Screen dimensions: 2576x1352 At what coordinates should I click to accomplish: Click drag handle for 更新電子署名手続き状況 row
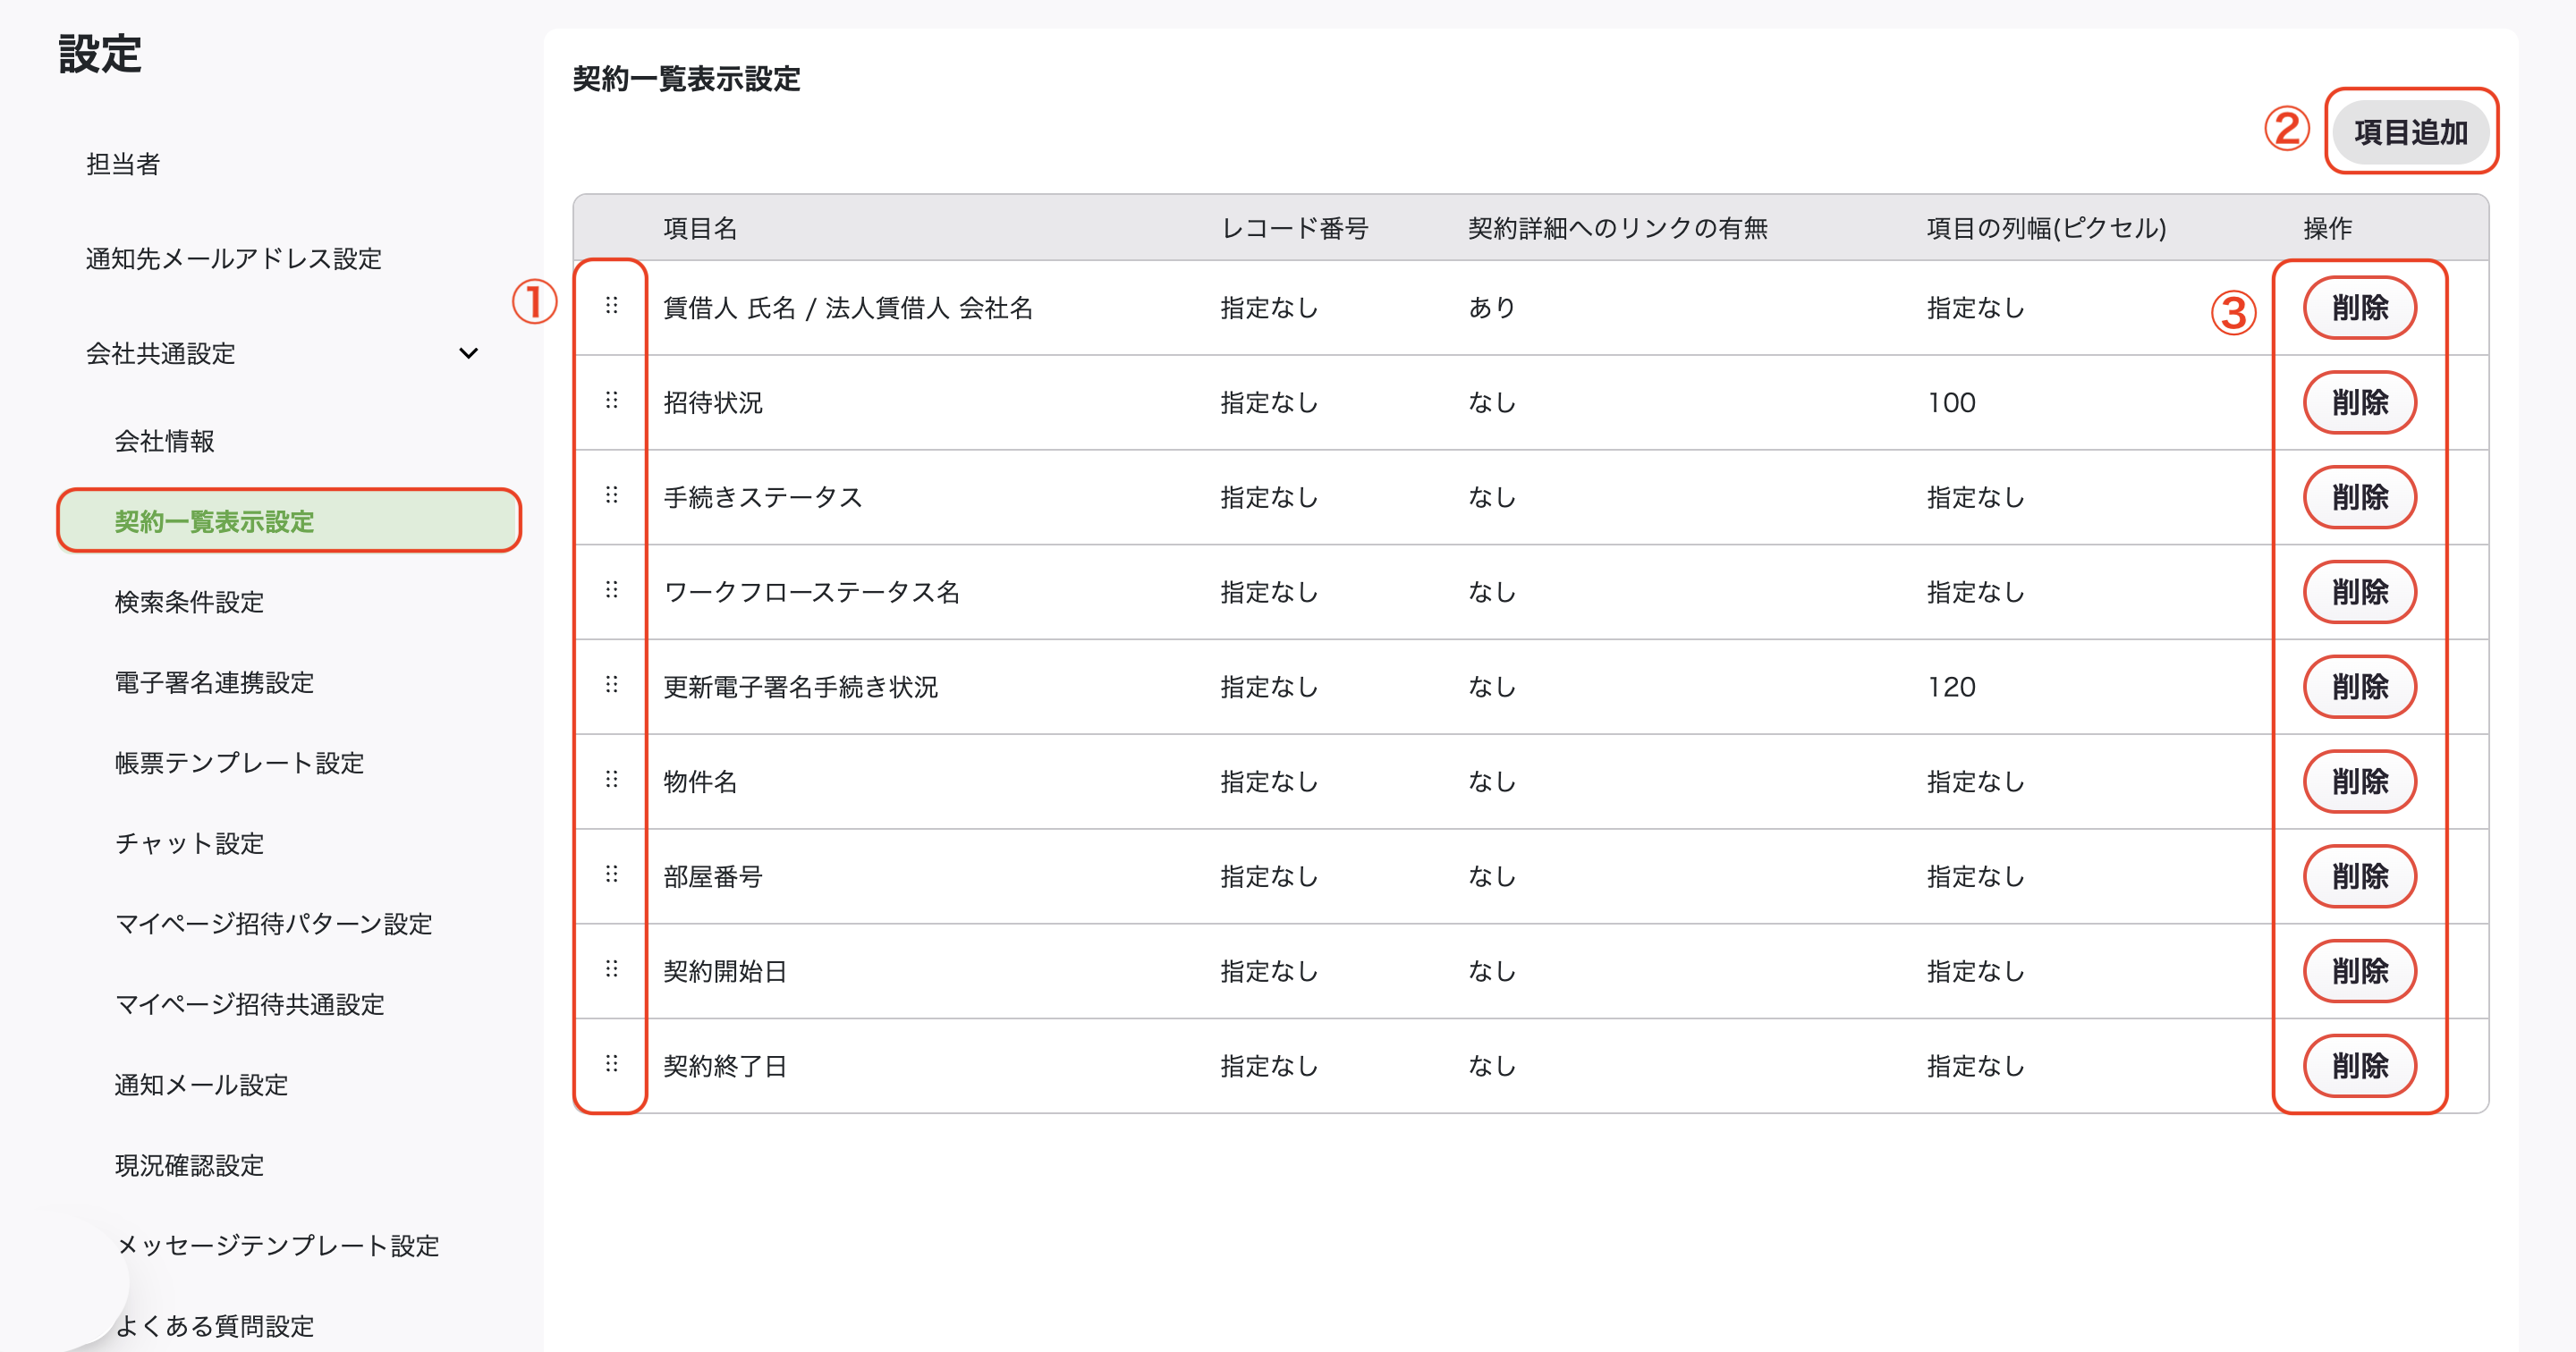tap(612, 685)
